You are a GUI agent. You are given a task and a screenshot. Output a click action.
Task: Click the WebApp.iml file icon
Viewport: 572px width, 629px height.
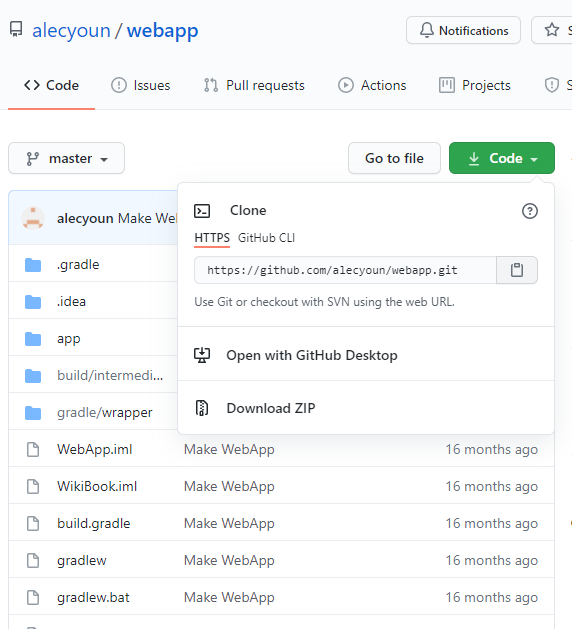coord(33,450)
